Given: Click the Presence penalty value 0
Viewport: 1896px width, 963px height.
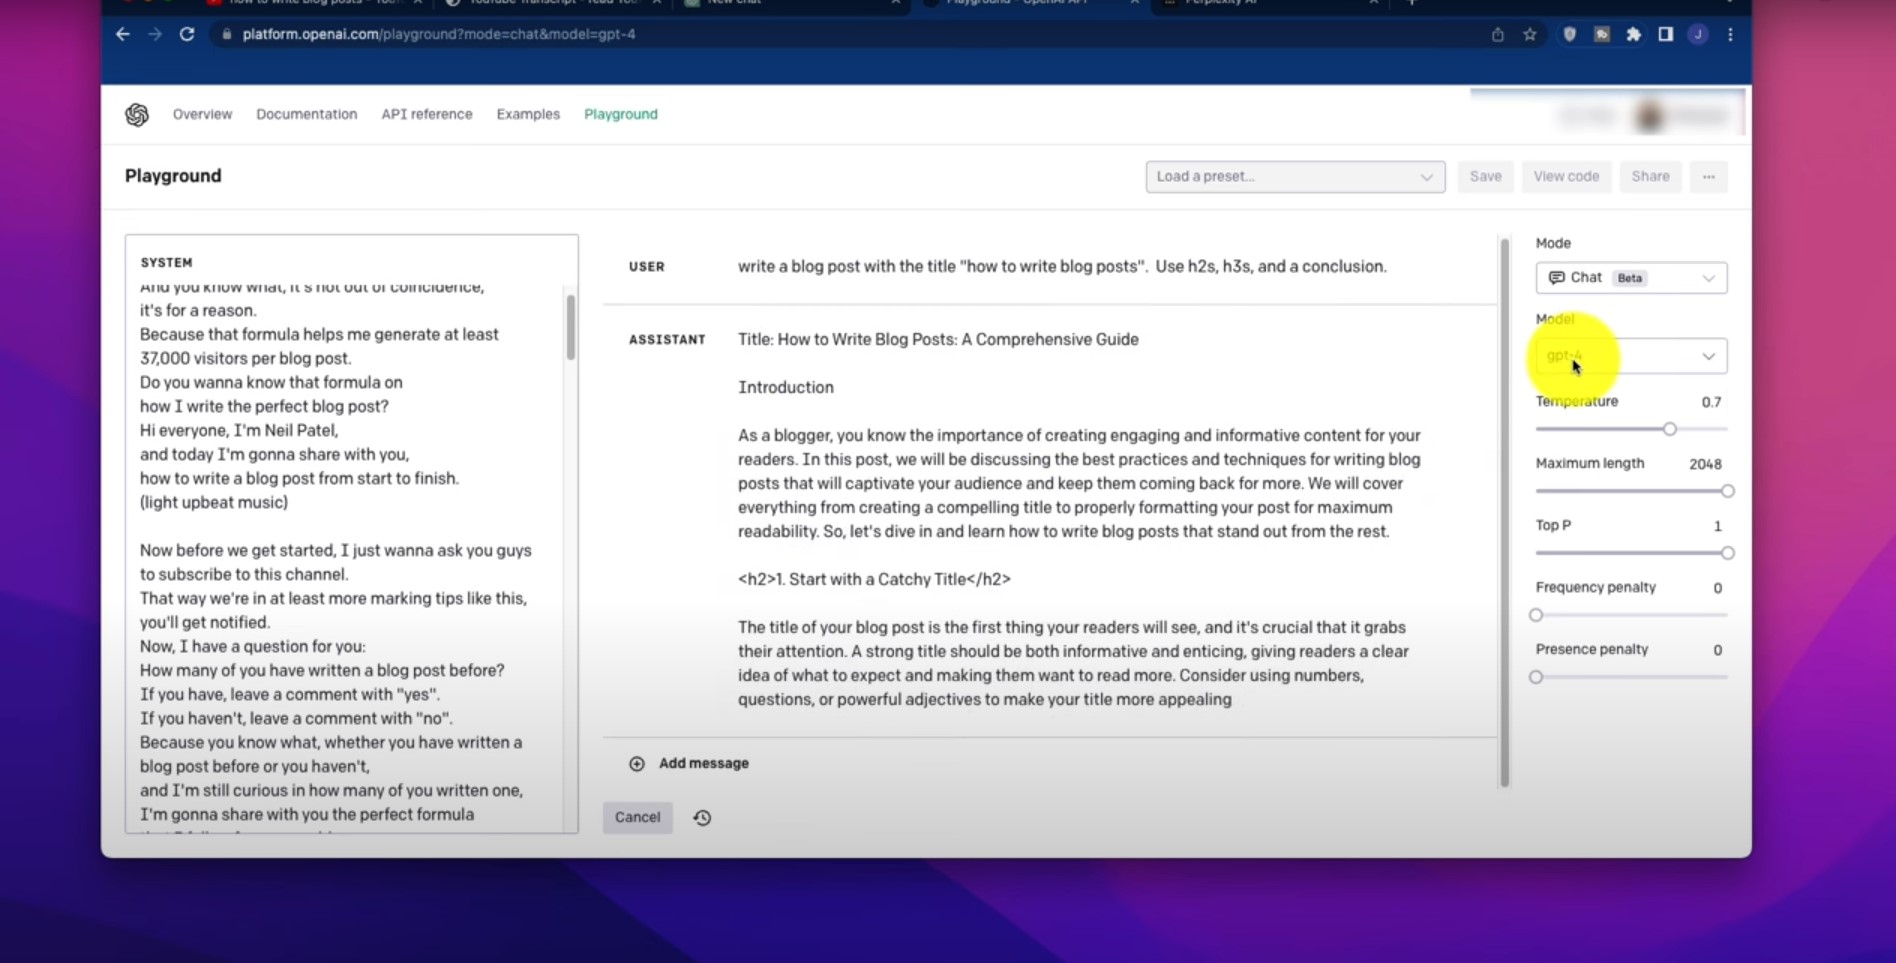Looking at the screenshot, I should (x=1717, y=650).
